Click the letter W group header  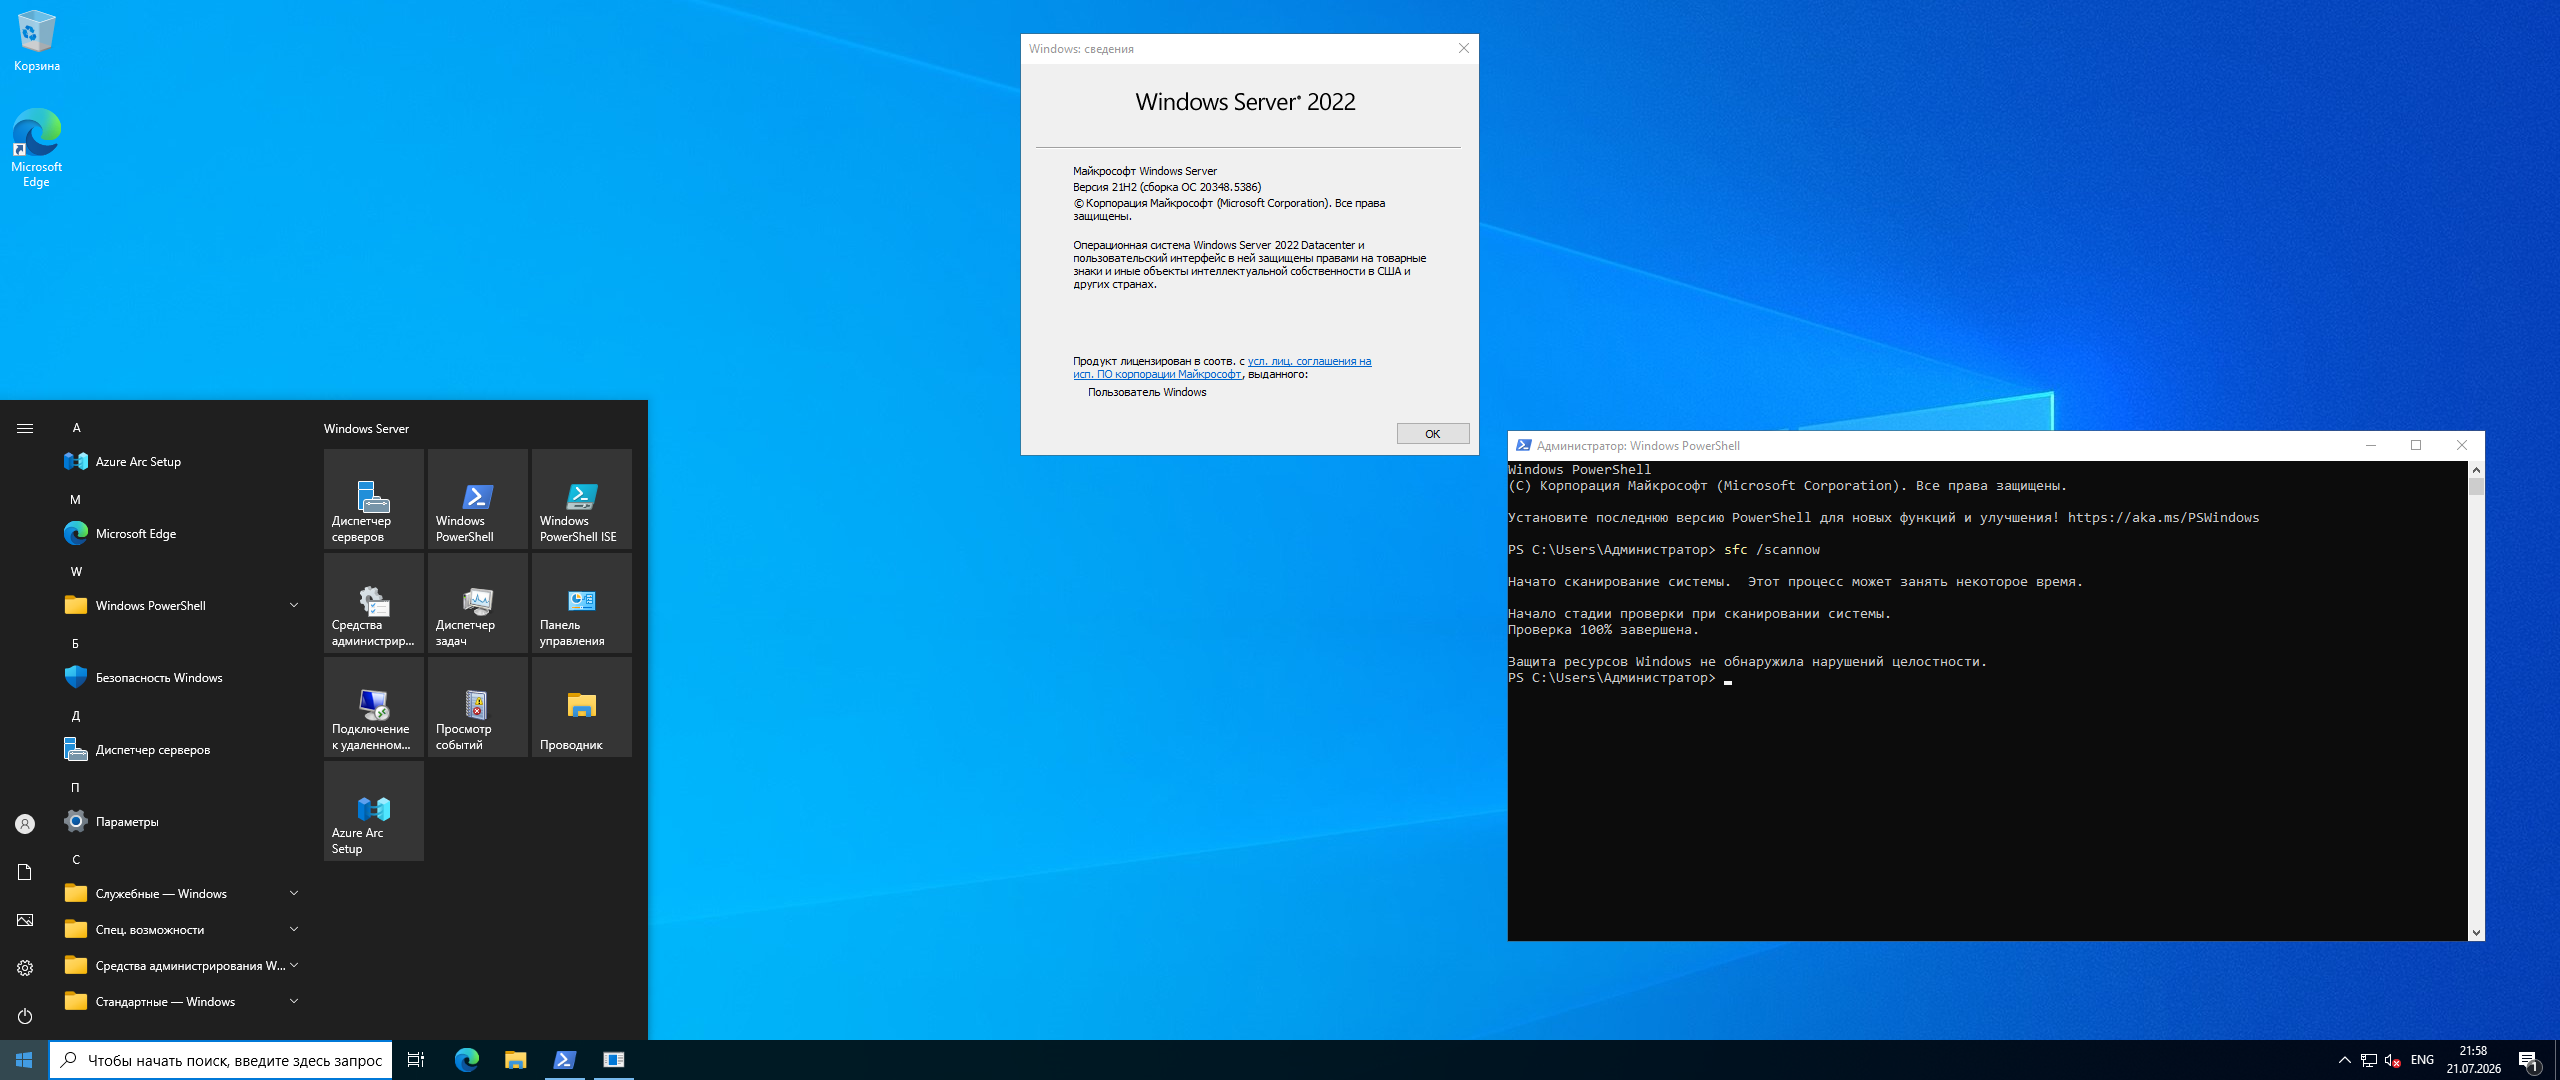76,572
